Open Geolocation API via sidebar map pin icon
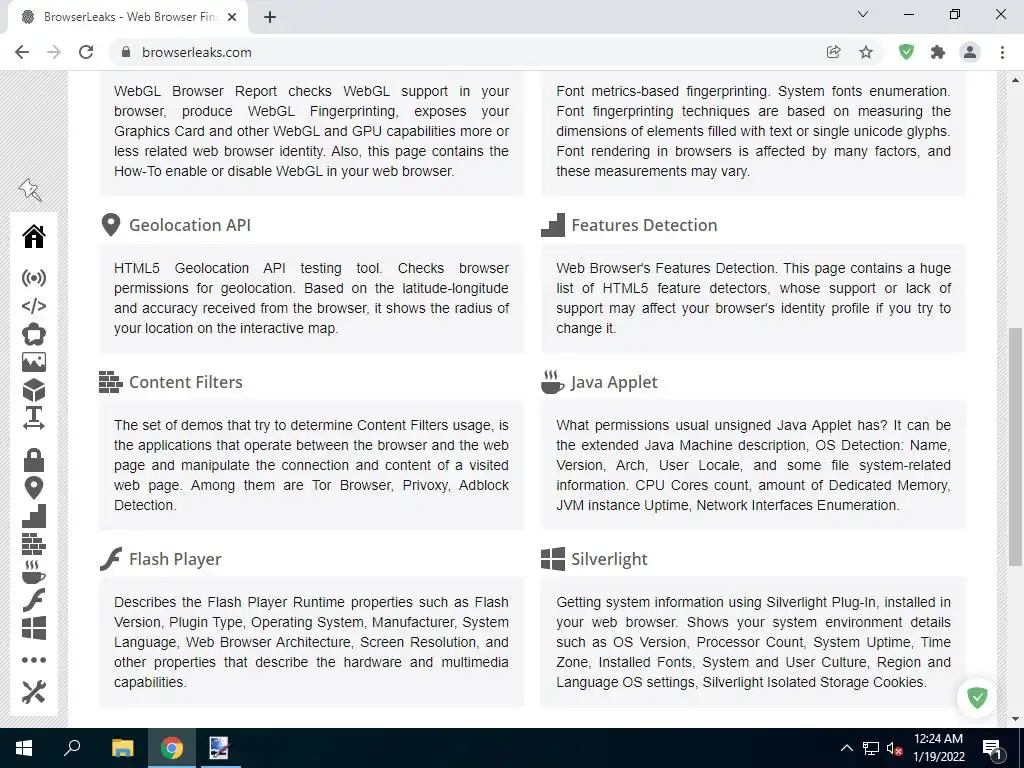Screen dimensions: 1024x768 tap(34, 488)
